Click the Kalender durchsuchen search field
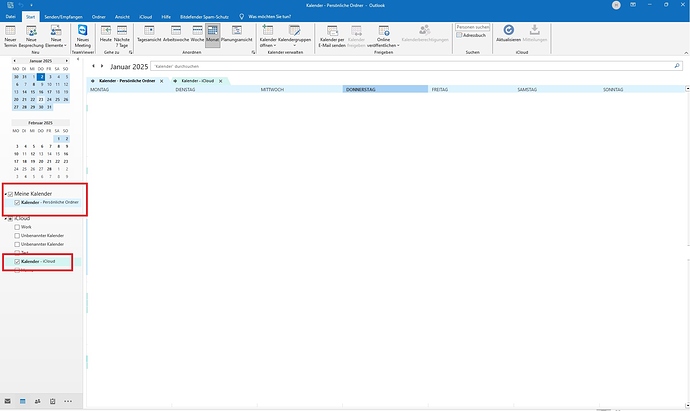Screen dimensions: 690x411 coord(412,66)
